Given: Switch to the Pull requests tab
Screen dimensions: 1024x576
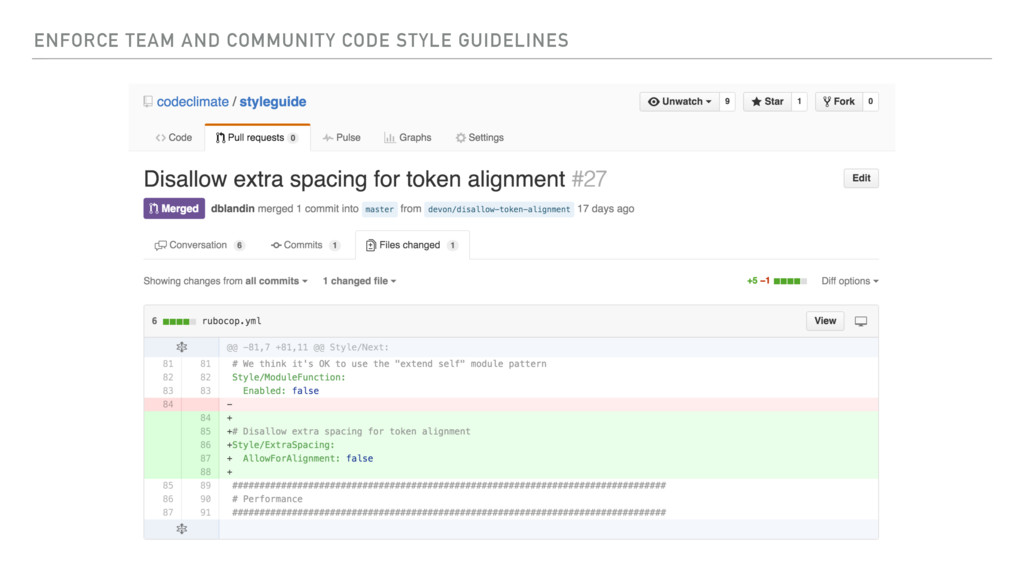Looking at the screenshot, I should [257, 138].
